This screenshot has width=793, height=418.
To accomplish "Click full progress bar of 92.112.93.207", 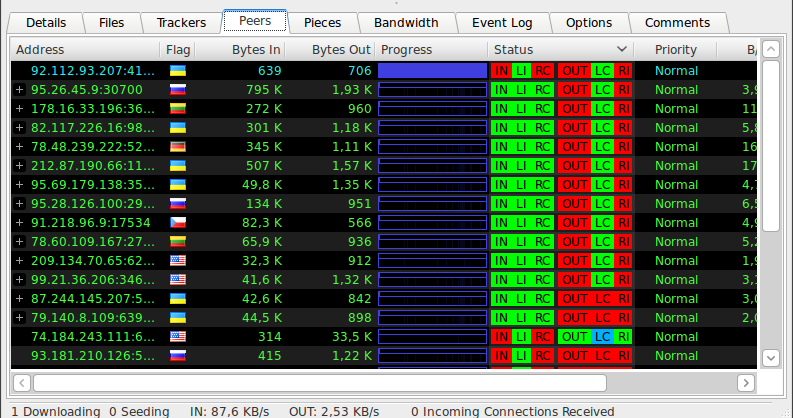I will (432, 71).
